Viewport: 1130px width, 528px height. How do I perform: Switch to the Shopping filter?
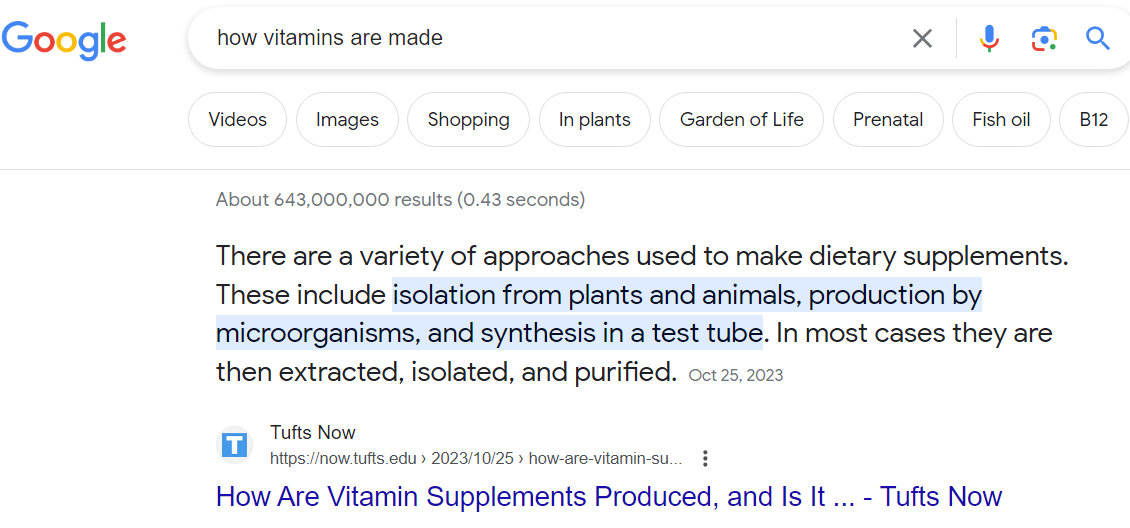pyautogui.click(x=468, y=120)
